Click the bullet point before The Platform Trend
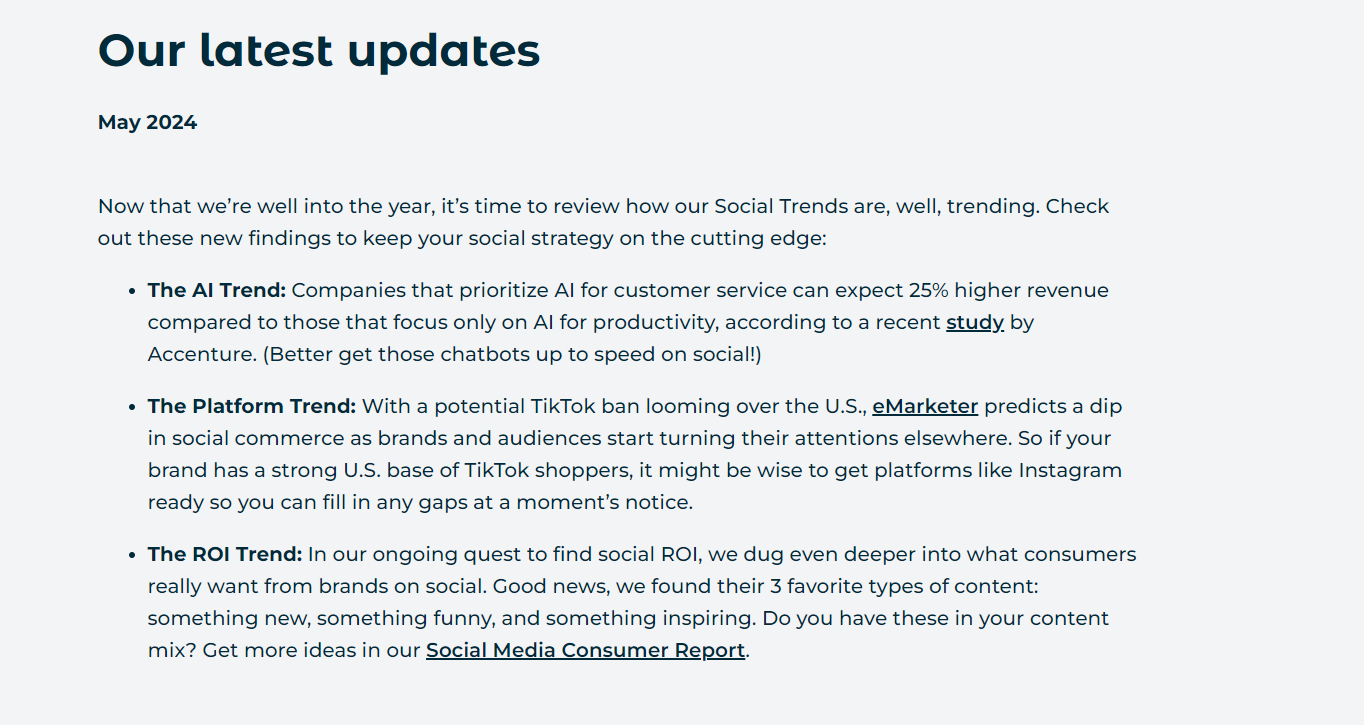This screenshot has height=725, width=1364. coord(133,408)
